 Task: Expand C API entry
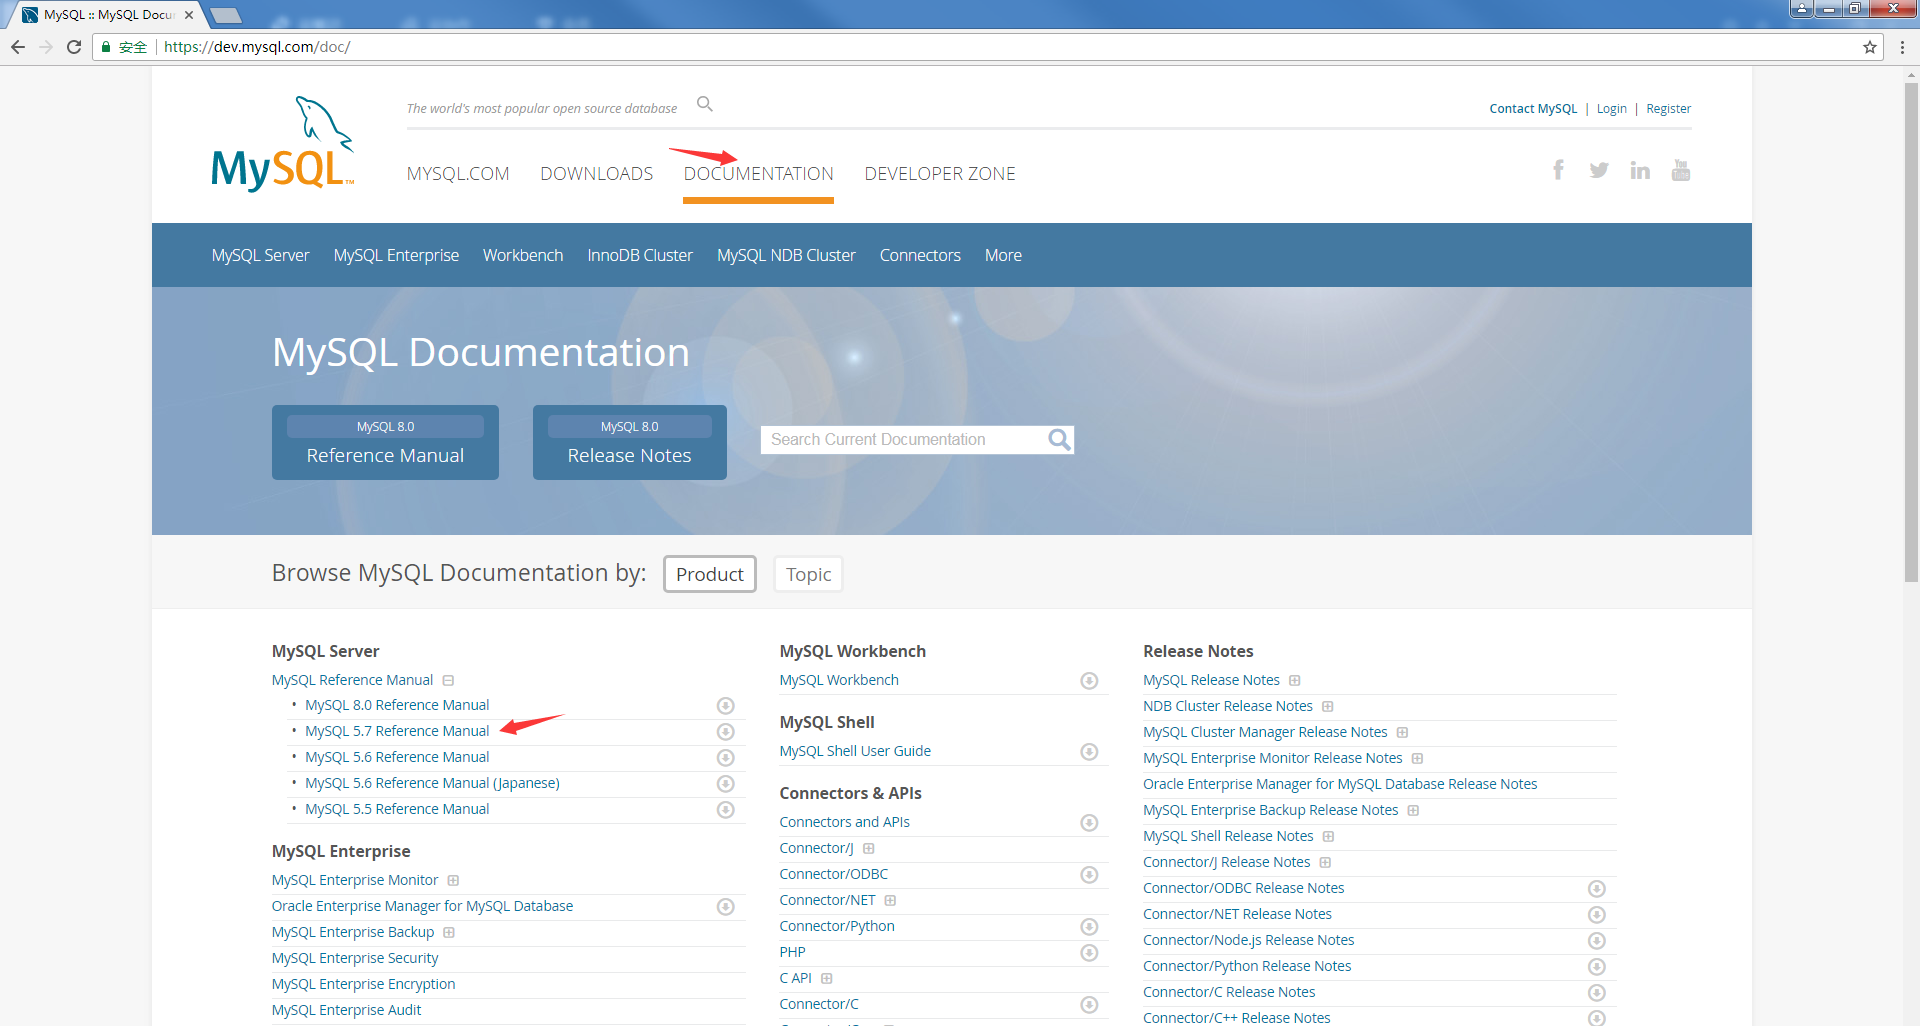[827, 978]
